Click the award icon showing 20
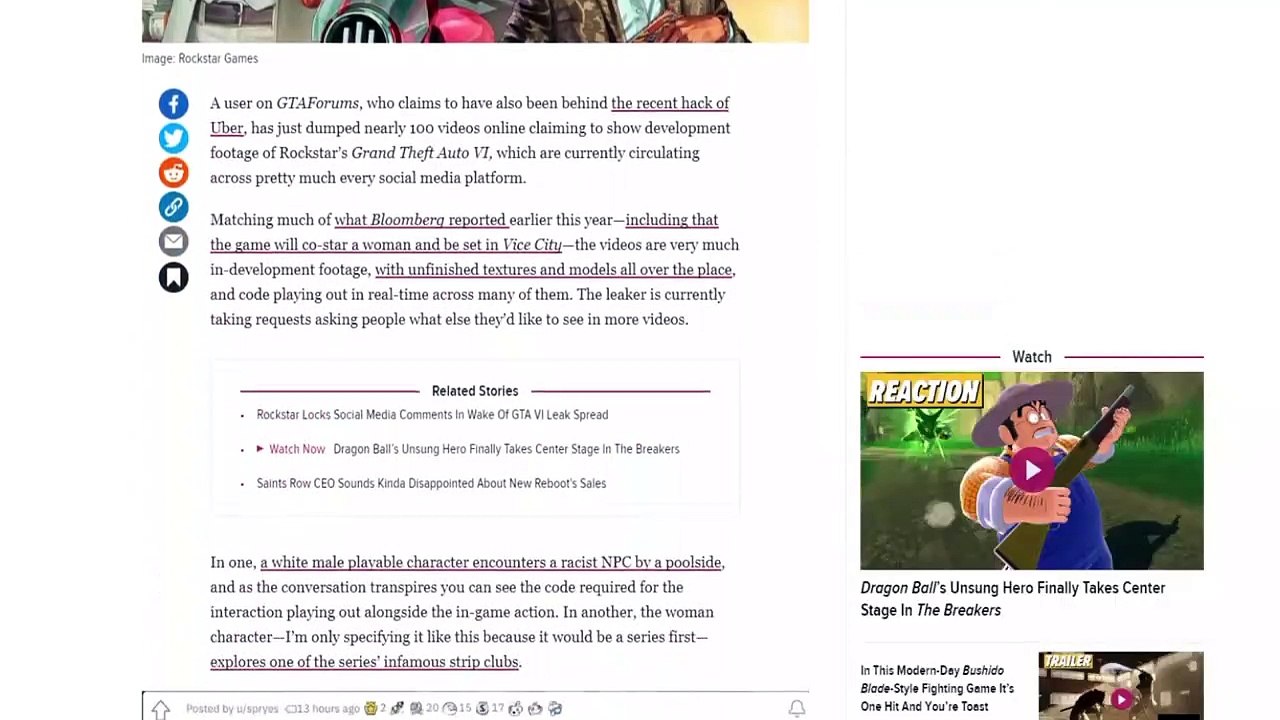The image size is (1280, 720). [417, 709]
